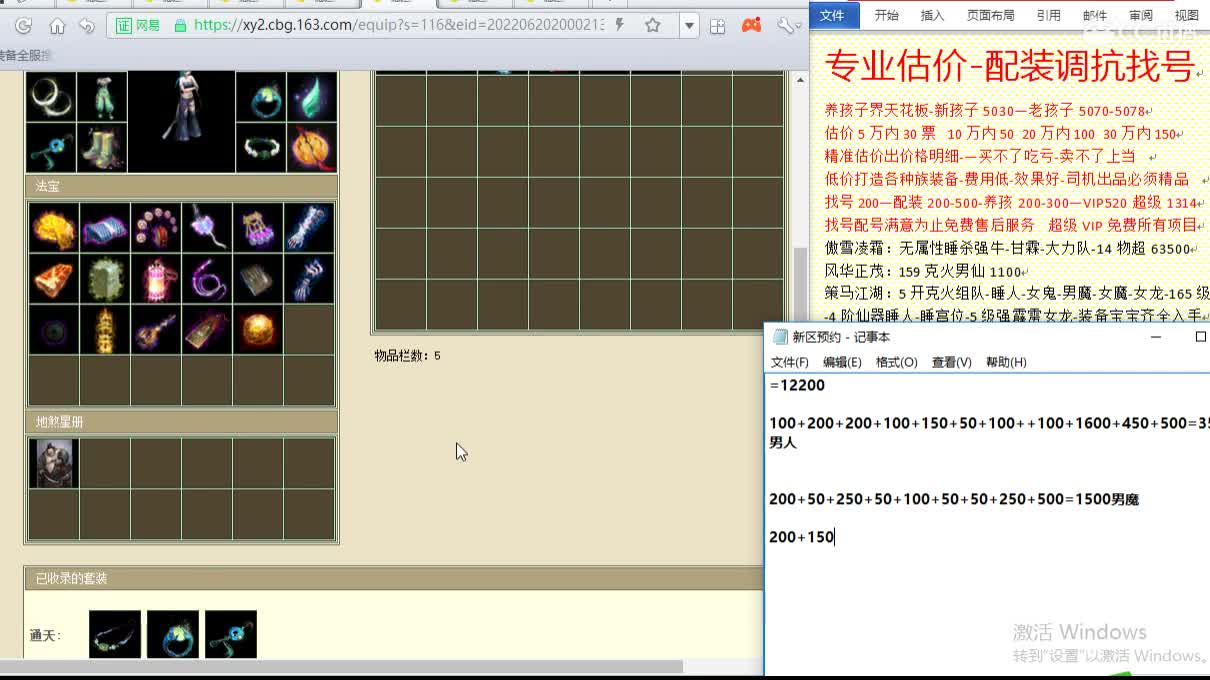Click the web page vertical scrollbar
Screen dimensions: 1210x680
(800, 285)
